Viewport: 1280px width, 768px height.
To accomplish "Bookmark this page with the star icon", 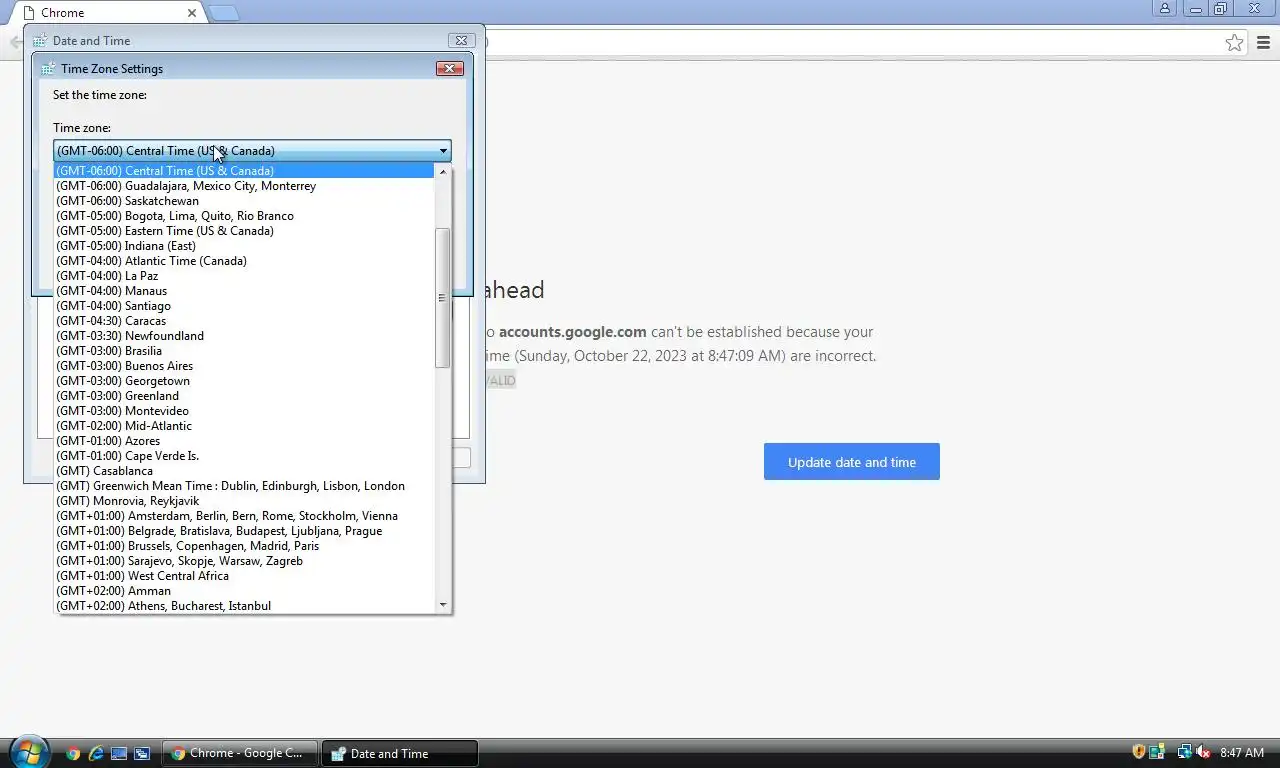I will [1234, 42].
